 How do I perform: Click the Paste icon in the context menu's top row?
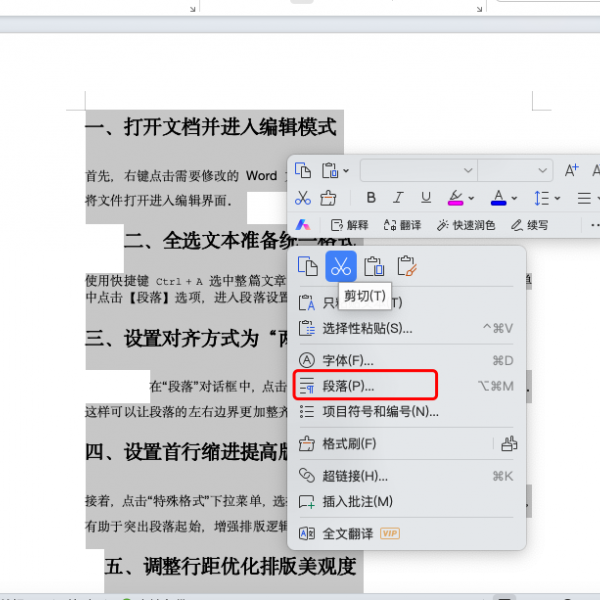pos(374,266)
